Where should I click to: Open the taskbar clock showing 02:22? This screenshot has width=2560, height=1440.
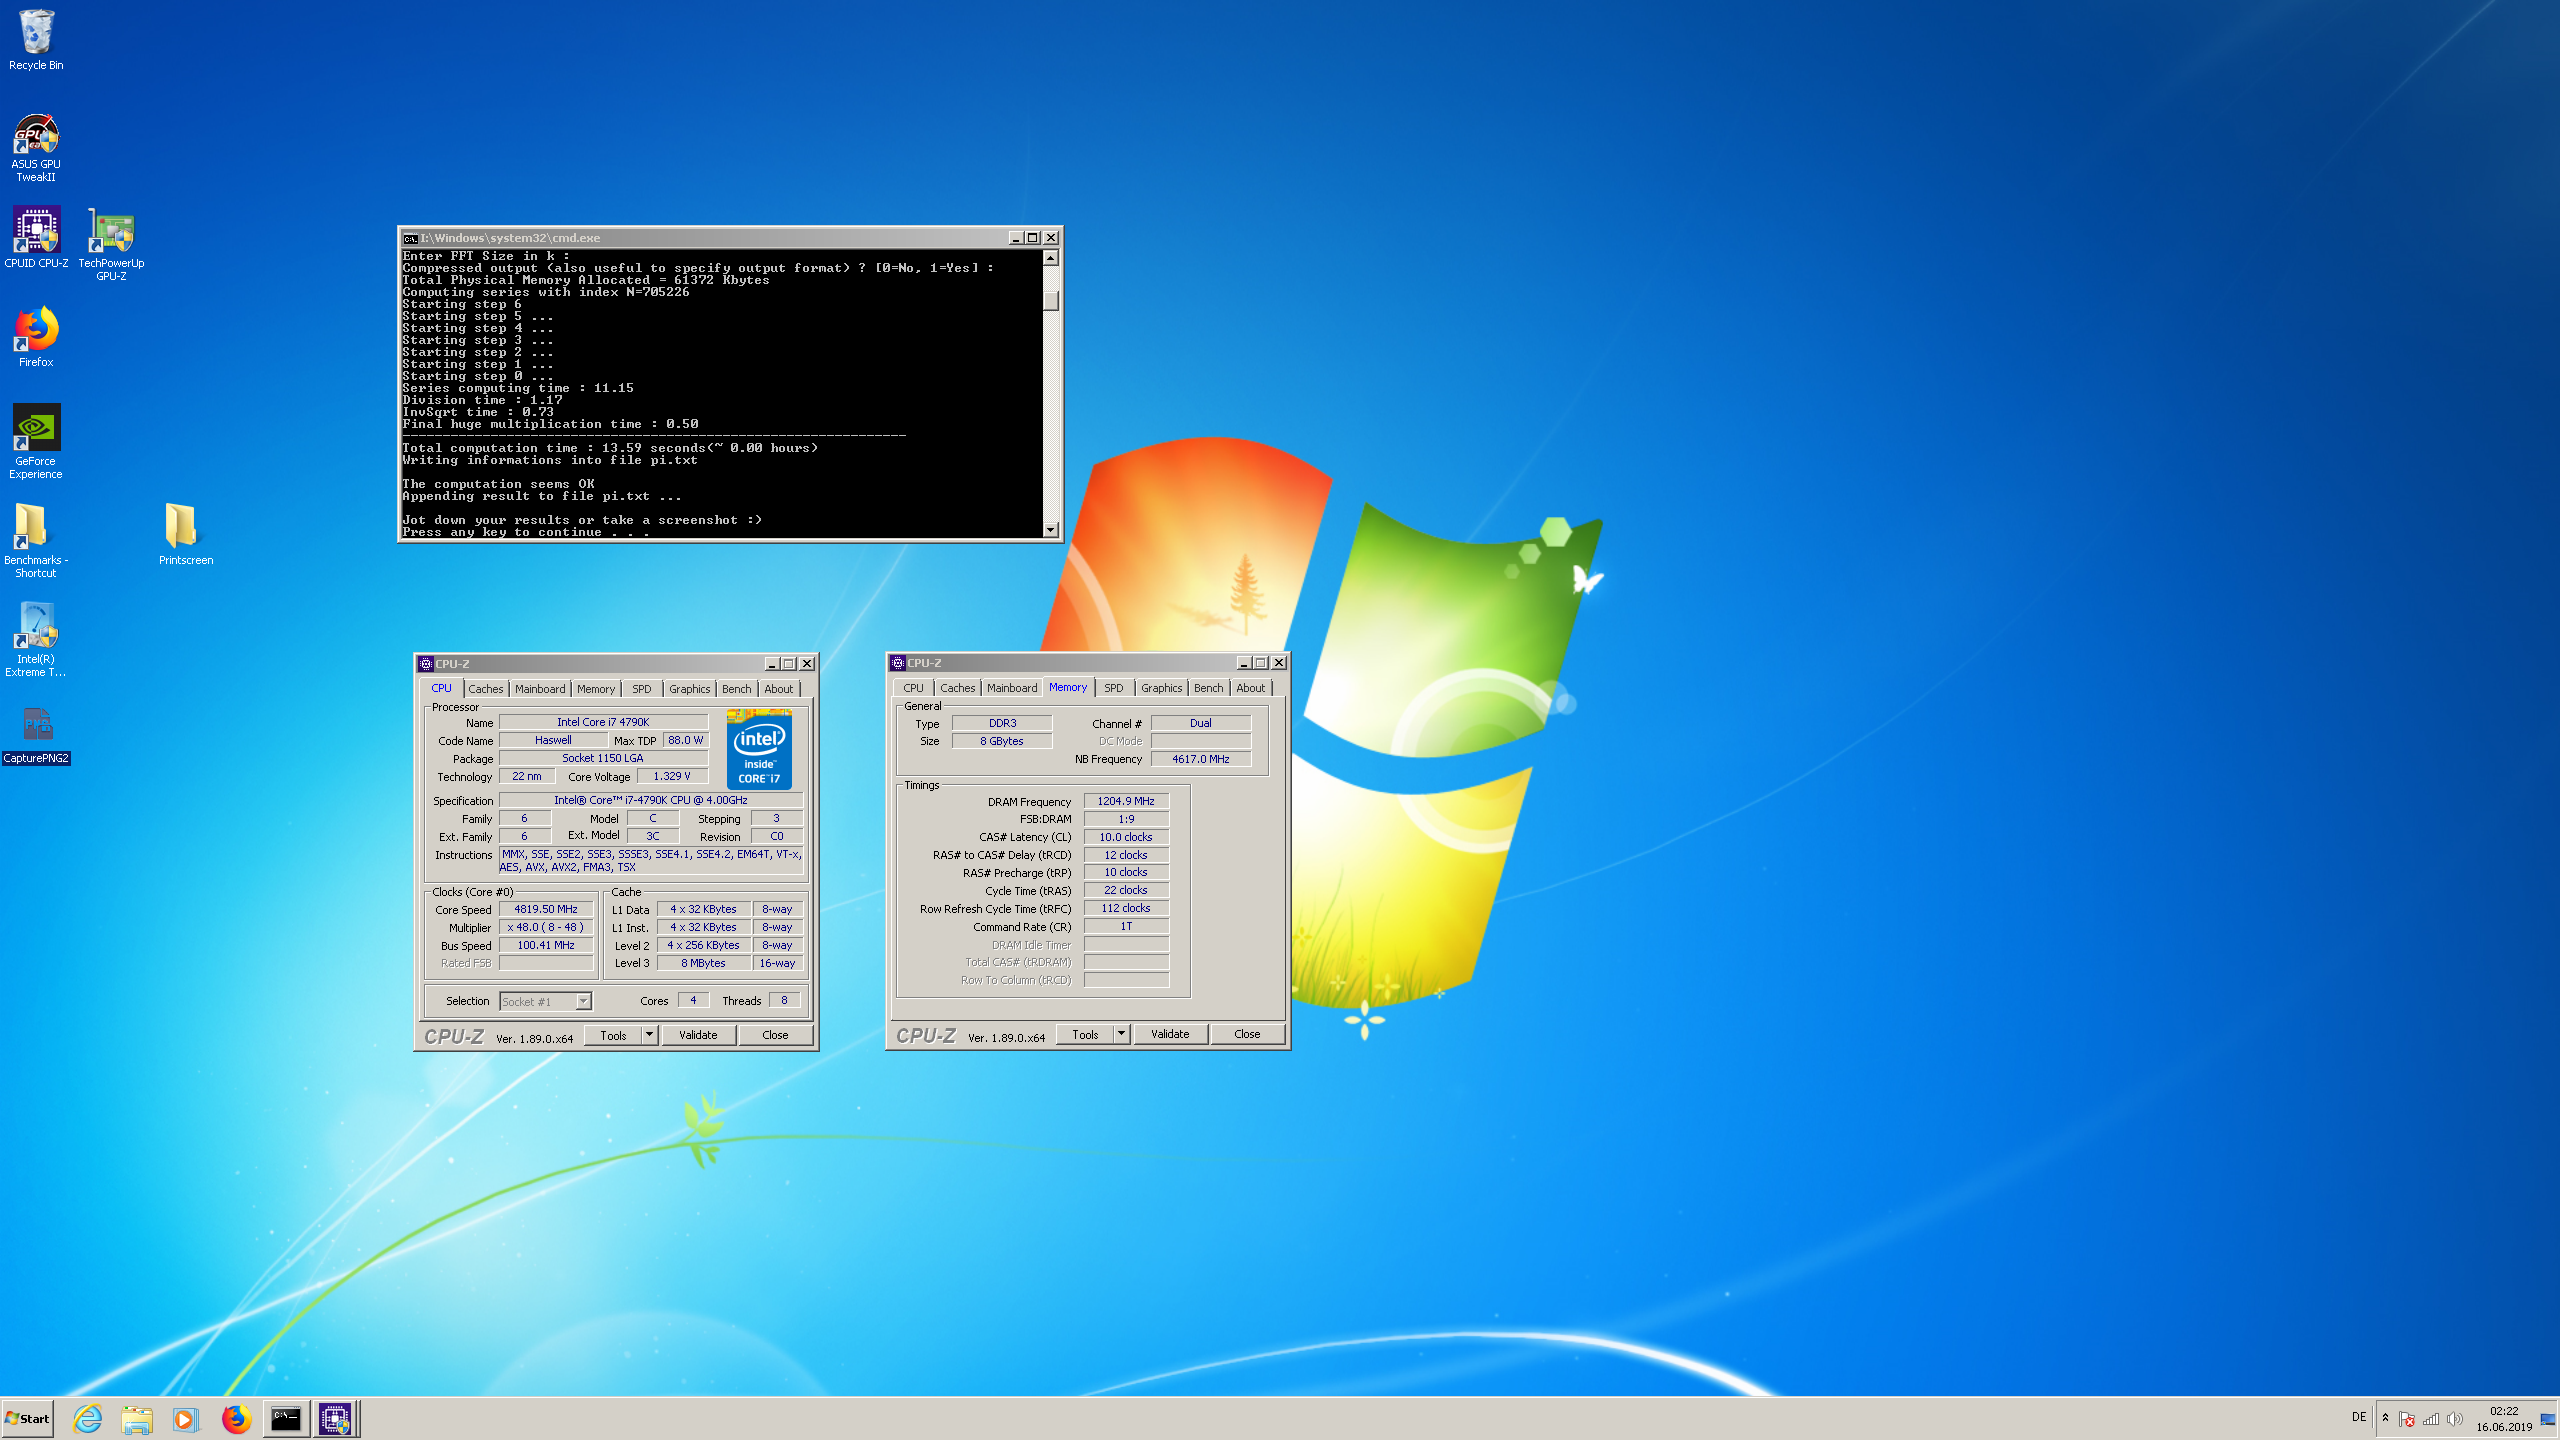pyautogui.click(x=2504, y=1419)
